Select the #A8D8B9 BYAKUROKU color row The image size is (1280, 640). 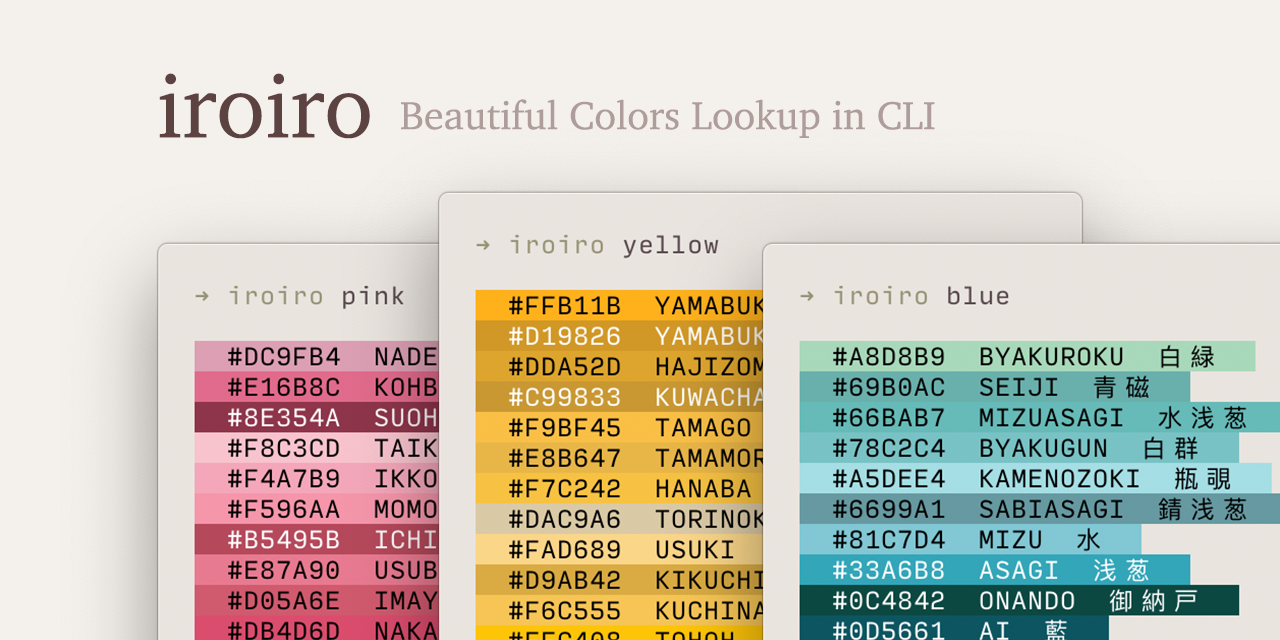click(x=1026, y=357)
